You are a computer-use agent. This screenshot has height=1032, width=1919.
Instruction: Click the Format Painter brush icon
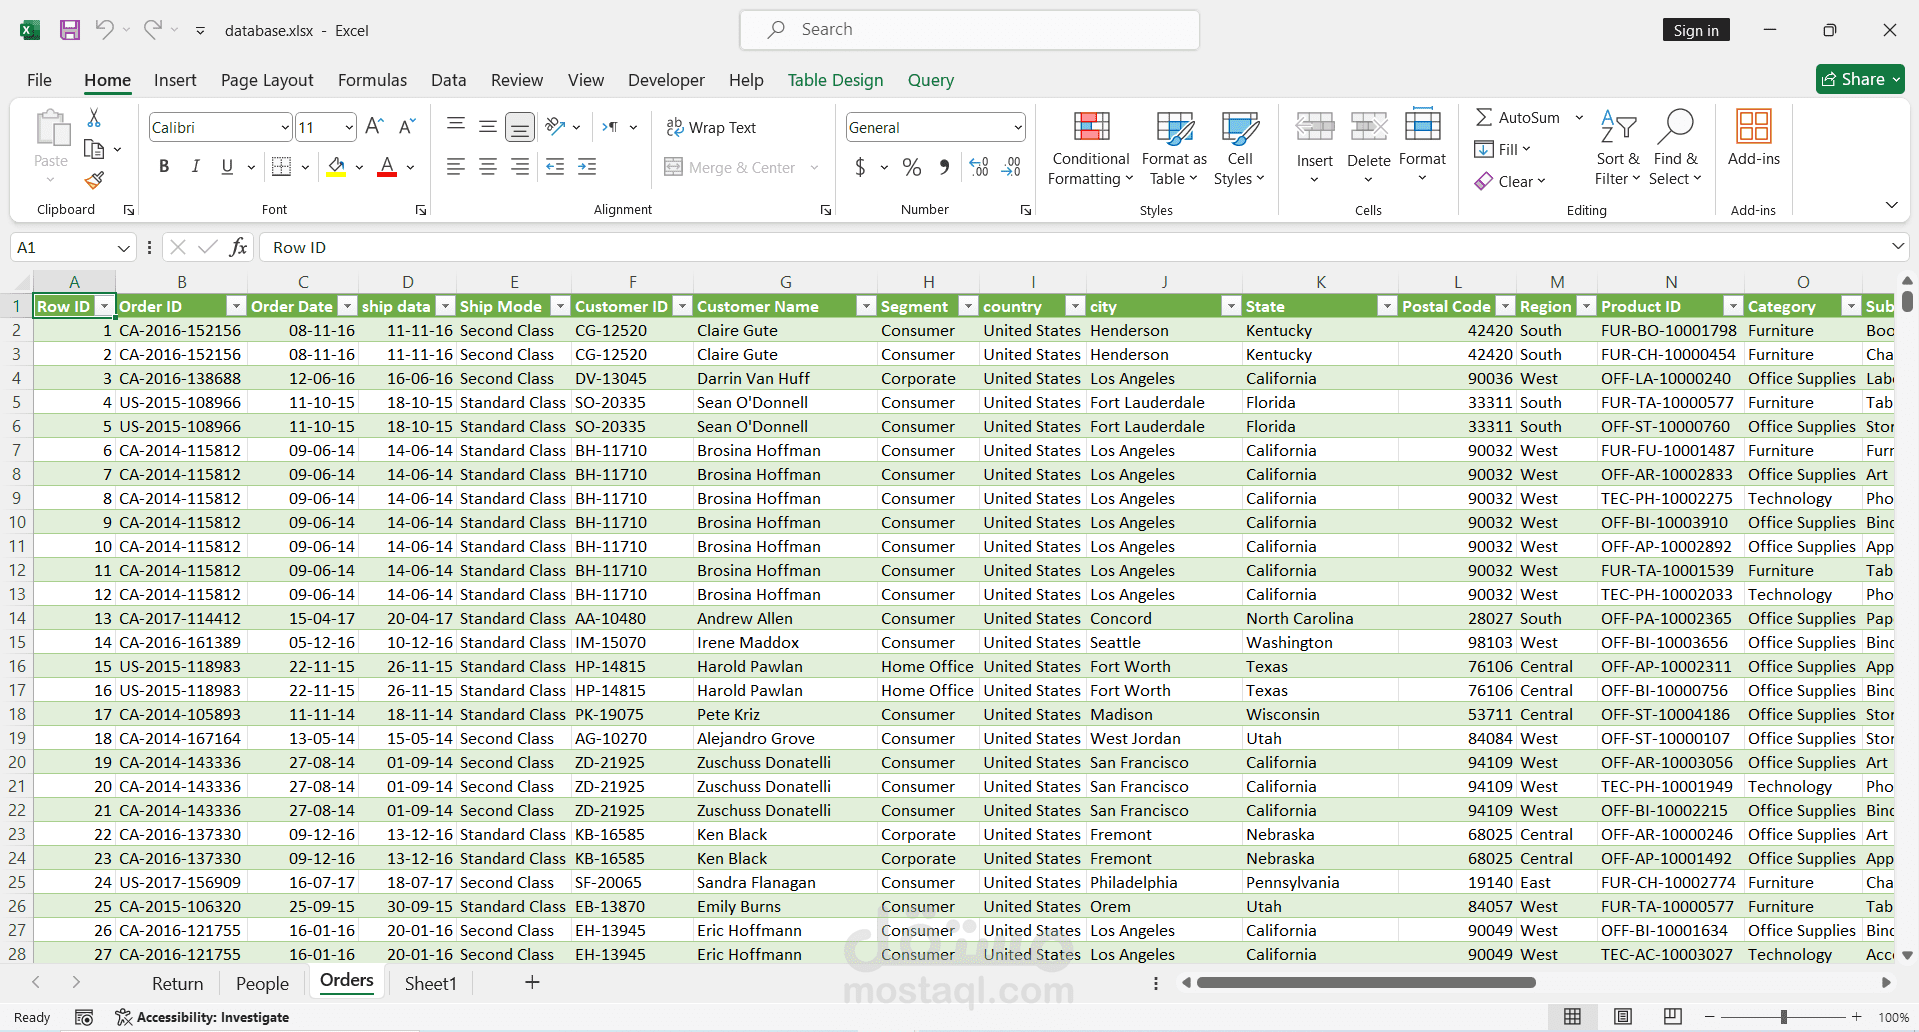(x=94, y=180)
